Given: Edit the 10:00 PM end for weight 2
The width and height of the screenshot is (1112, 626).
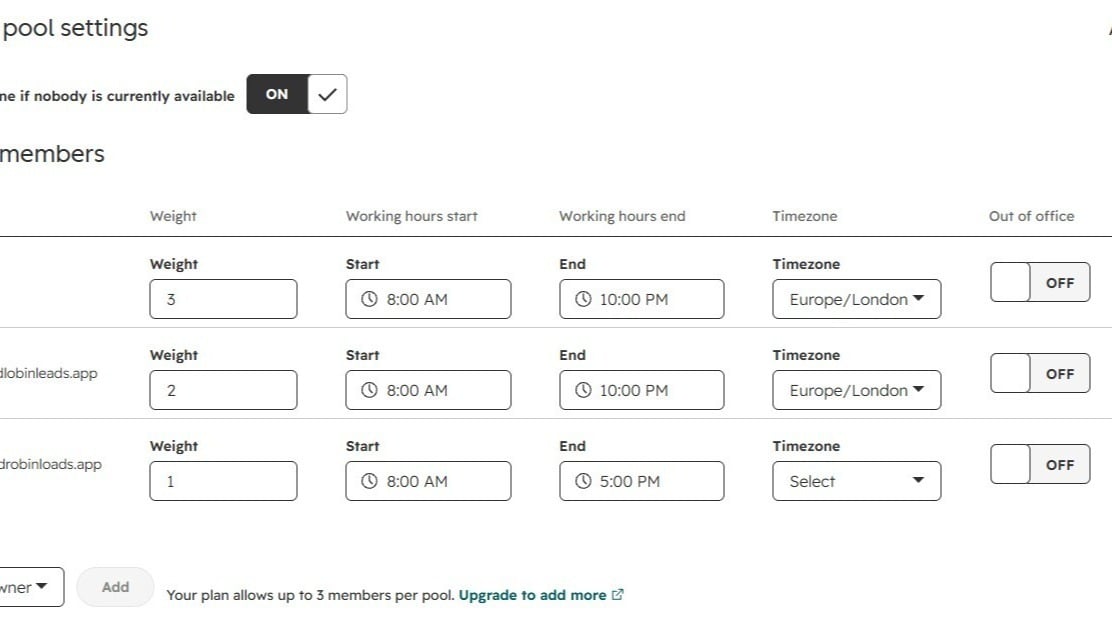Looking at the screenshot, I should [x=642, y=390].
